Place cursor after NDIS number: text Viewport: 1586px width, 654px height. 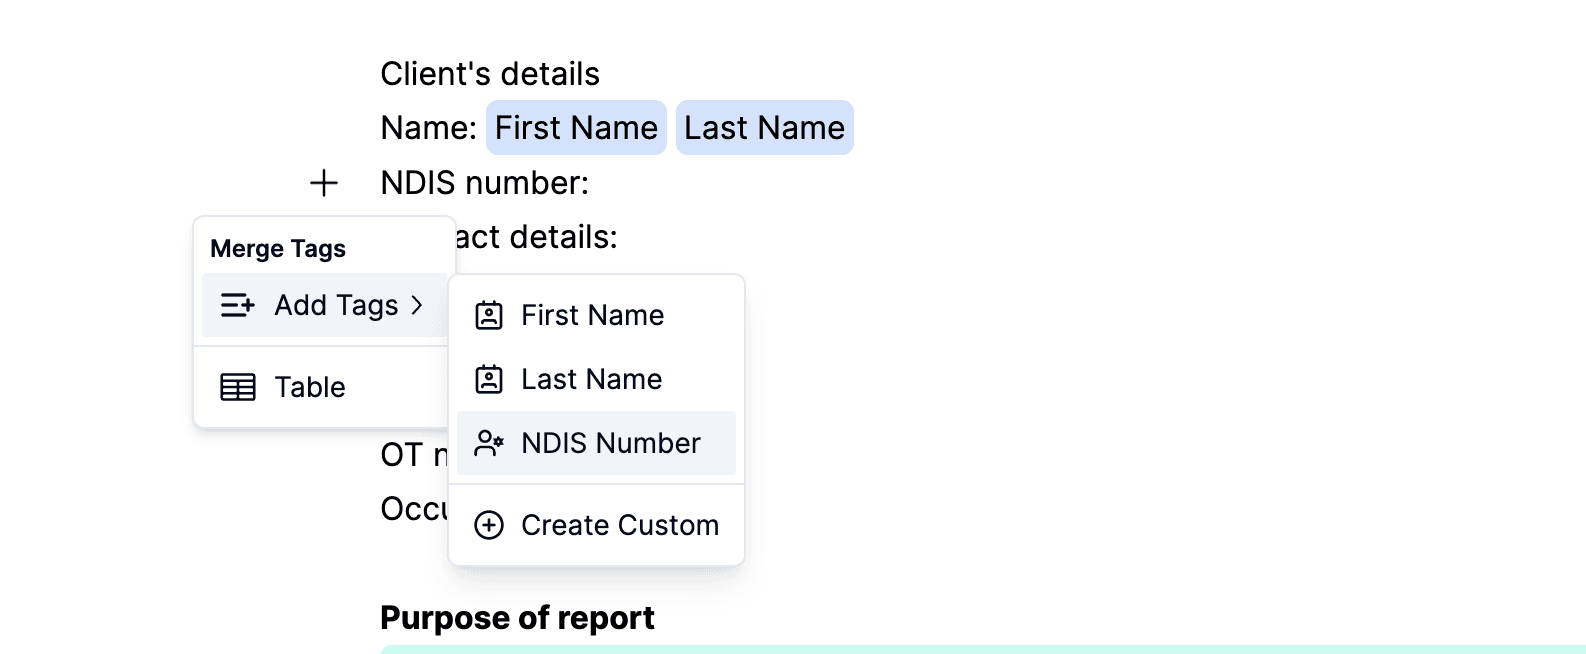(592, 183)
